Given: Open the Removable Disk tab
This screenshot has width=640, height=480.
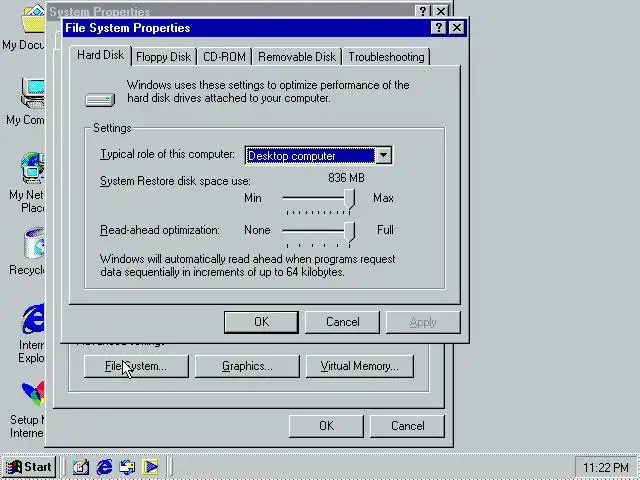Looking at the screenshot, I should [297, 57].
